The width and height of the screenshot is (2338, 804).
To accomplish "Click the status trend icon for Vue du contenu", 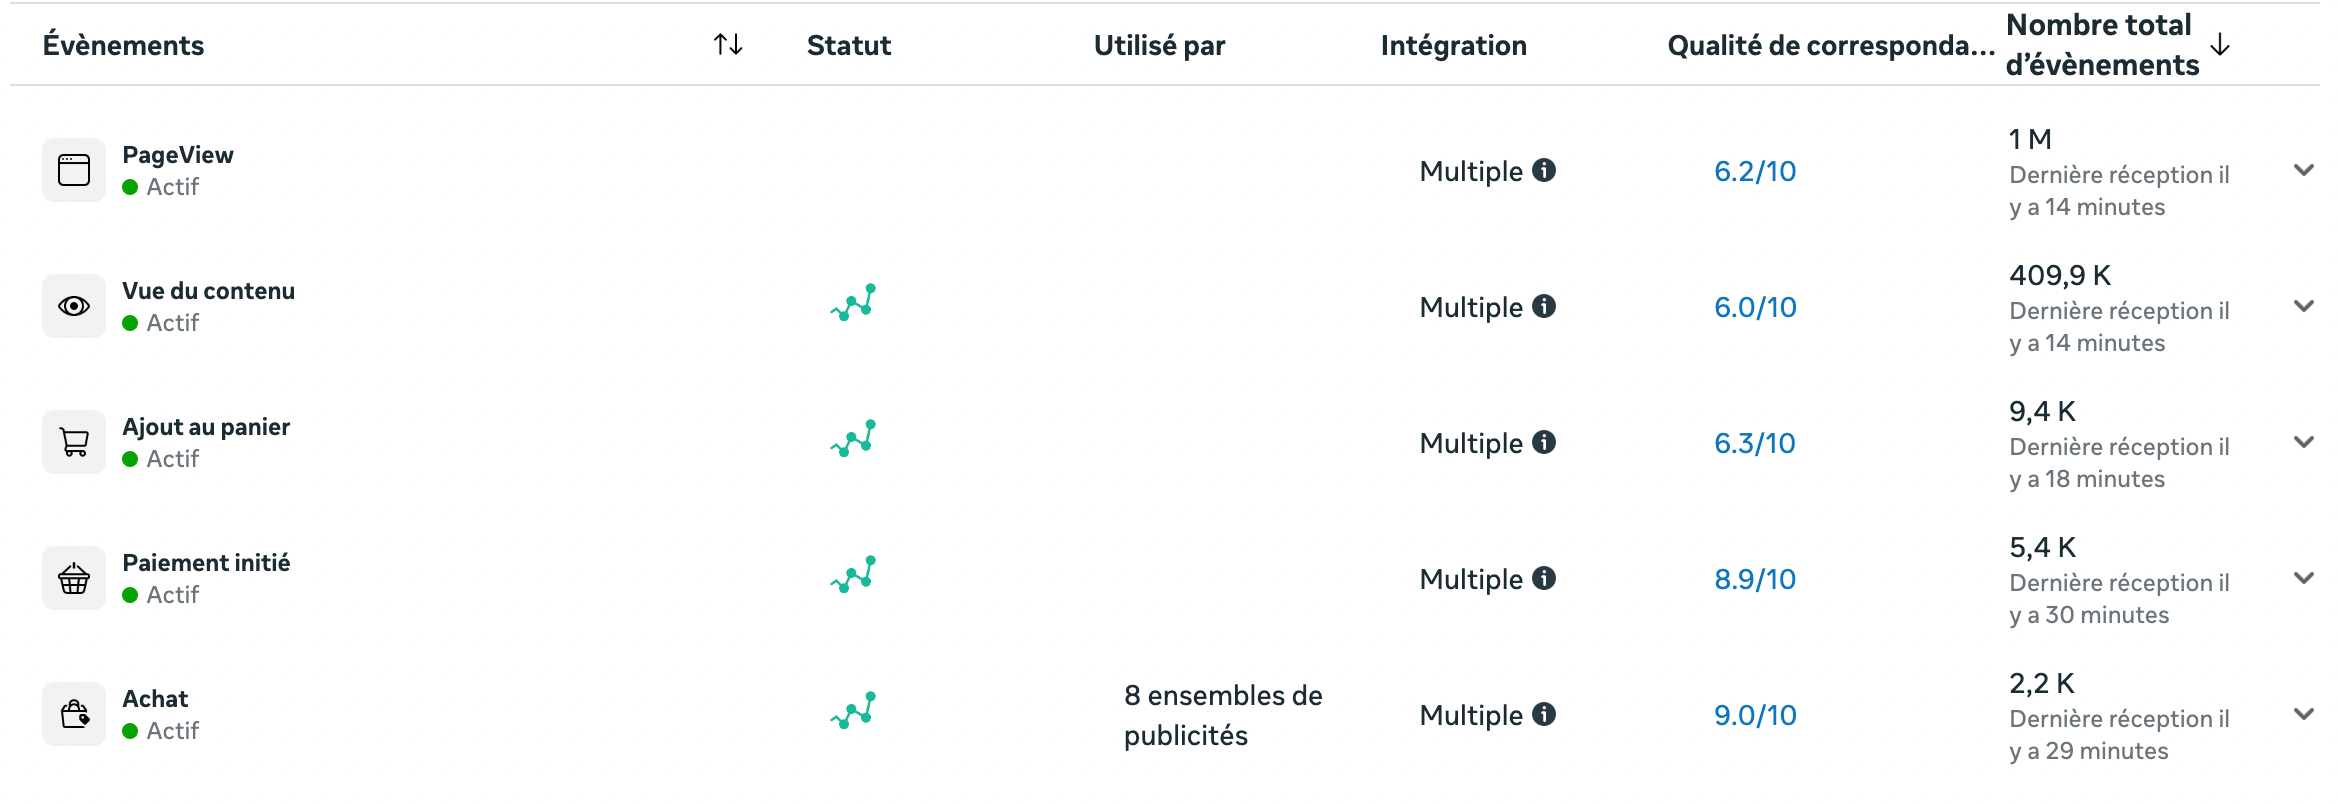I will pos(853,303).
